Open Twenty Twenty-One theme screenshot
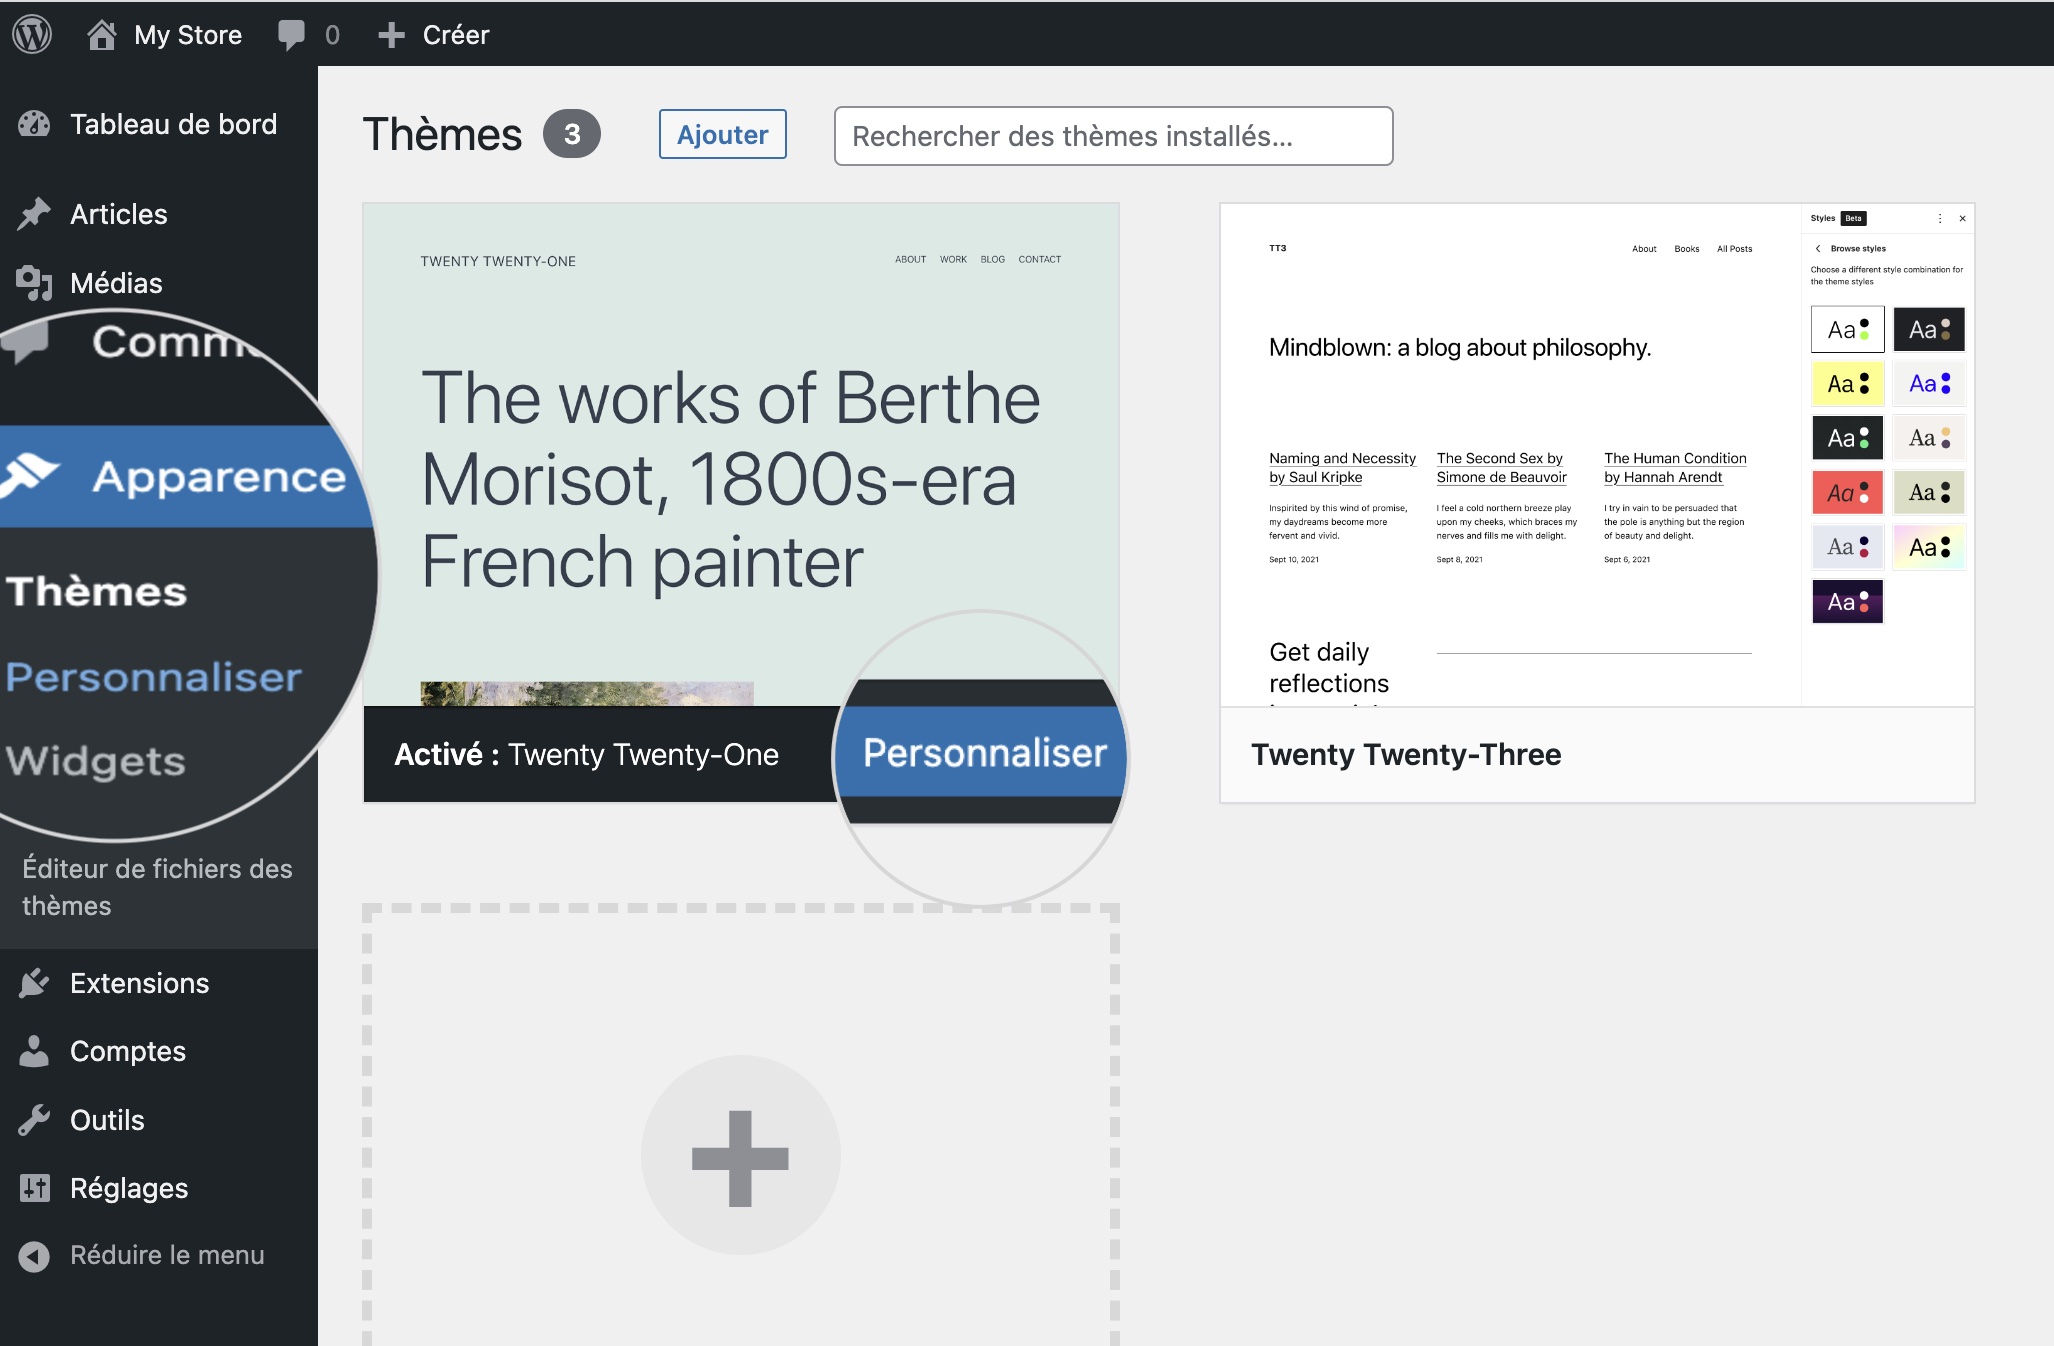This screenshot has height=1346, width=2054. 741,455
